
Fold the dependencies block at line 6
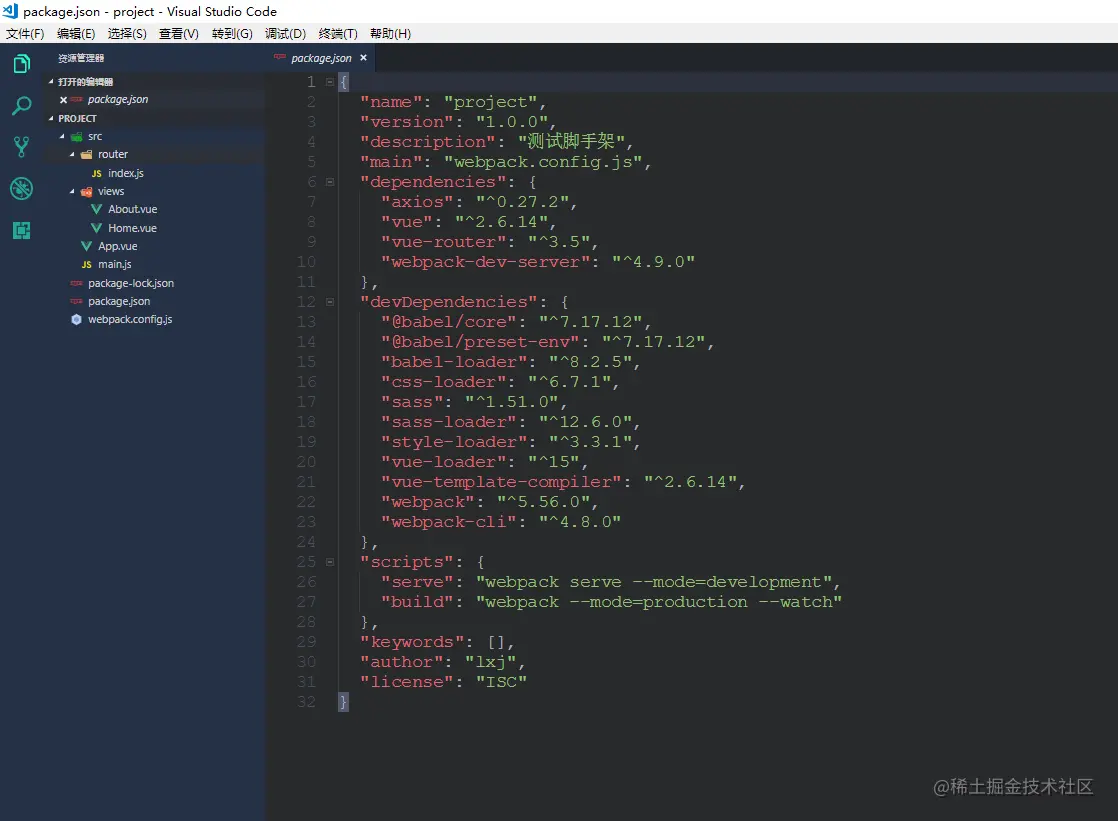[x=329, y=182]
